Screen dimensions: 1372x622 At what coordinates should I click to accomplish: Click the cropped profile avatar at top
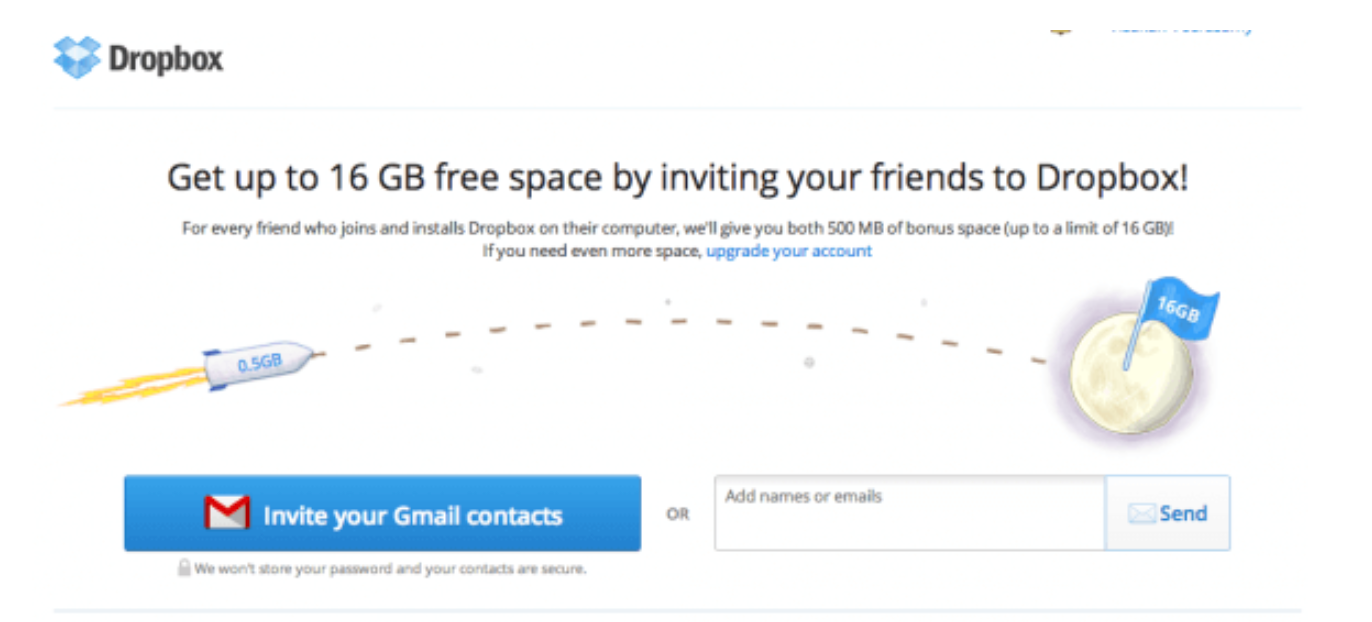pyautogui.click(x=1061, y=29)
